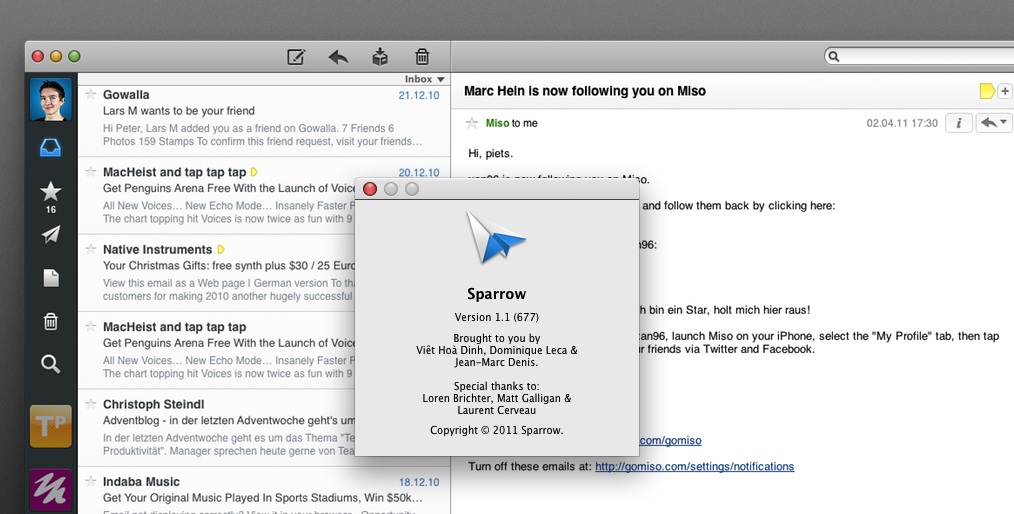Click the yellow label tag in message header
1014x514 pixels.
tap(987, 91)
